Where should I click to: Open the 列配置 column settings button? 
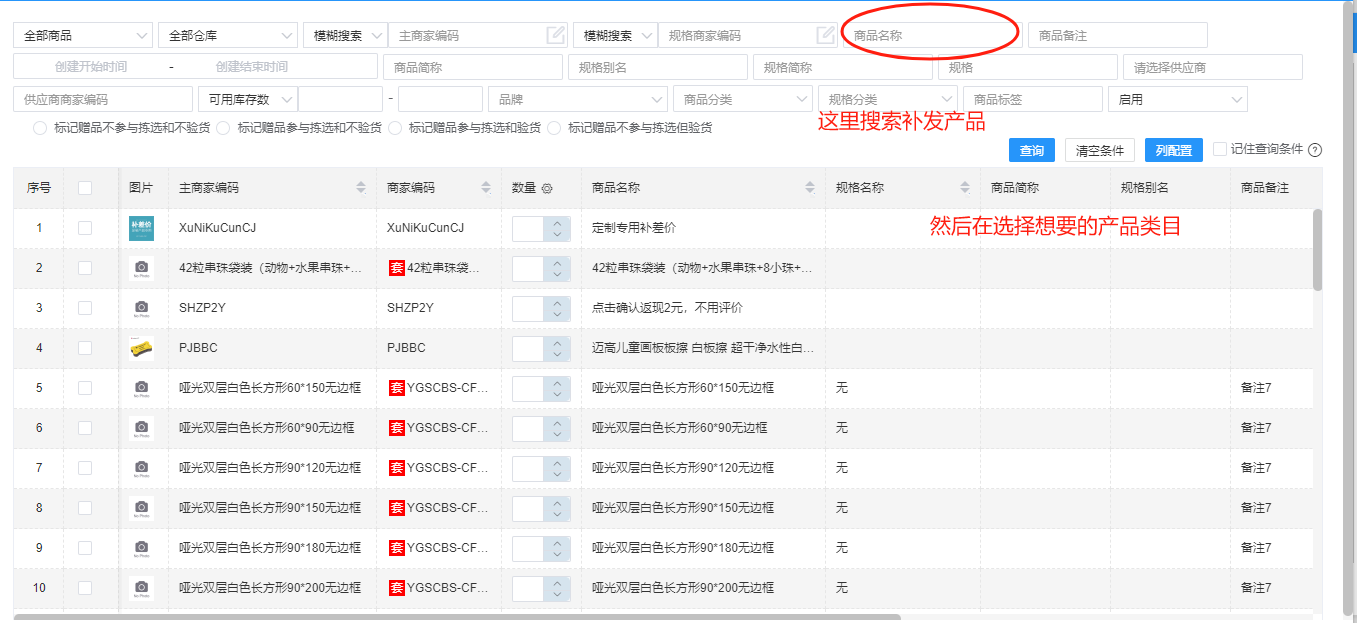coord(1173,150)
